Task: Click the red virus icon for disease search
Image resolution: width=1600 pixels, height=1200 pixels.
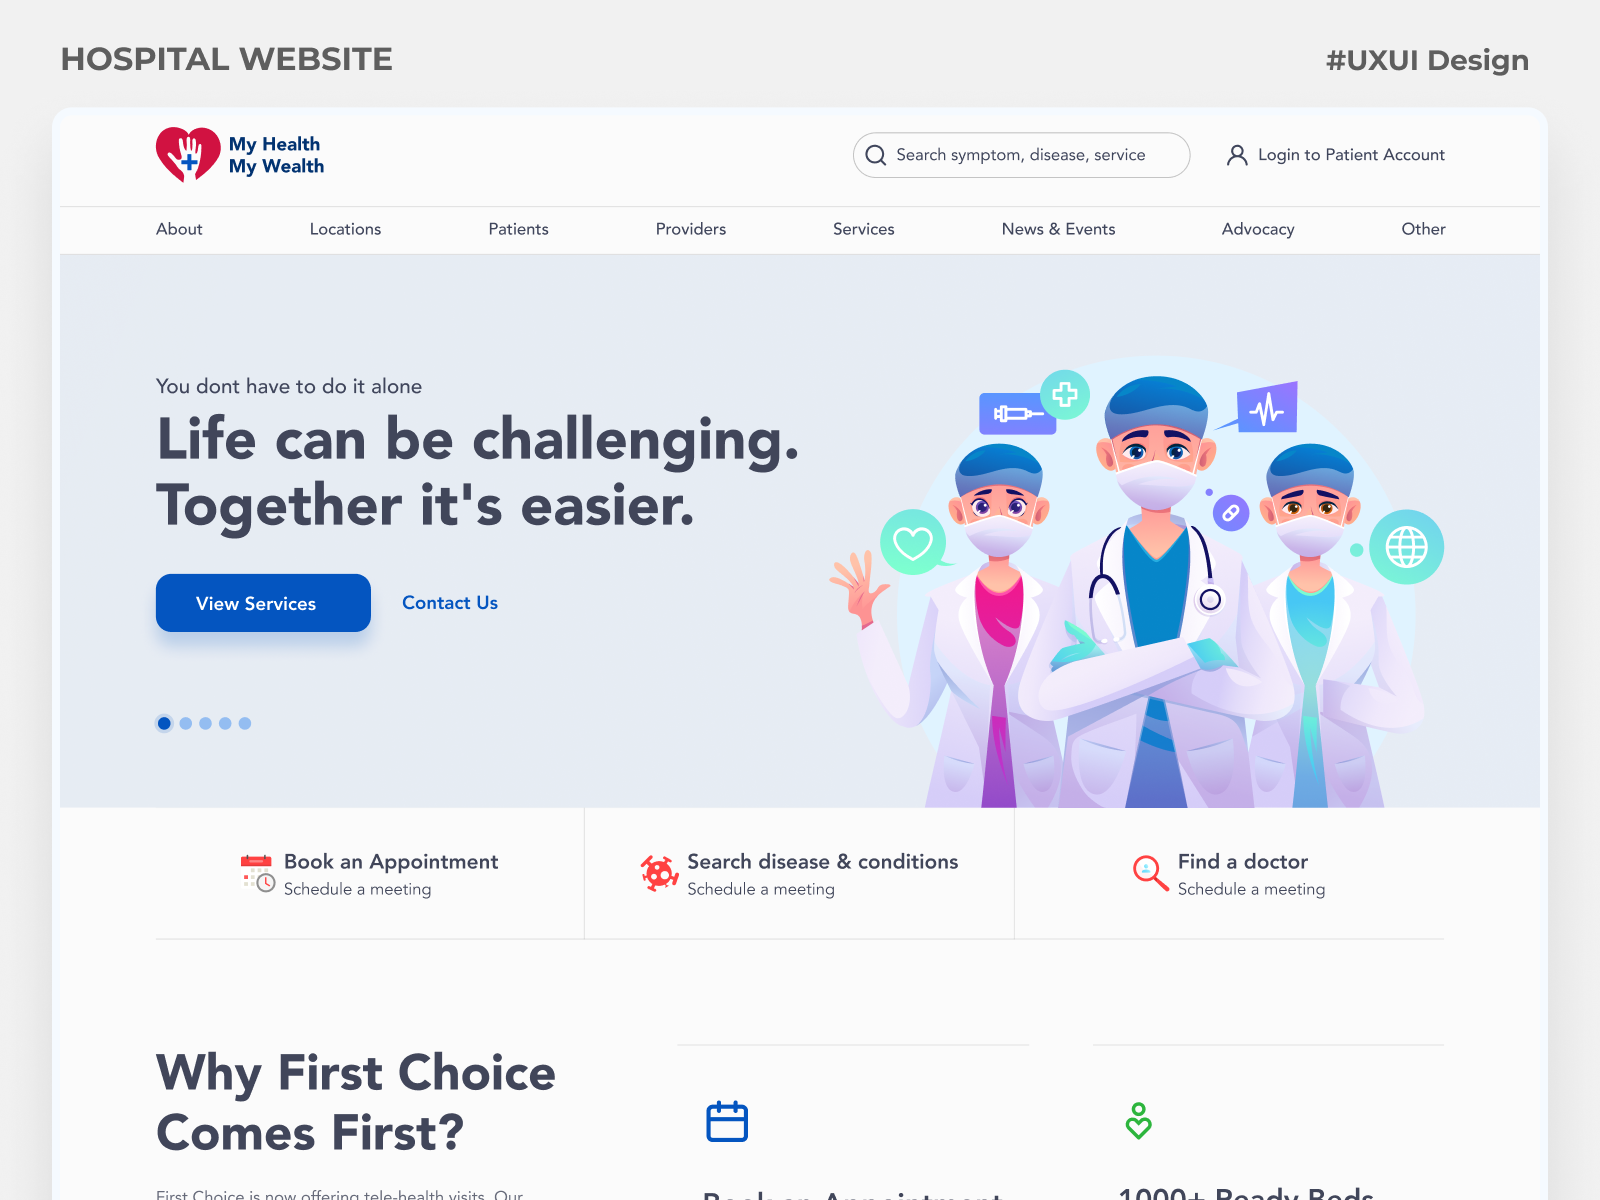Action: point(660,873)
